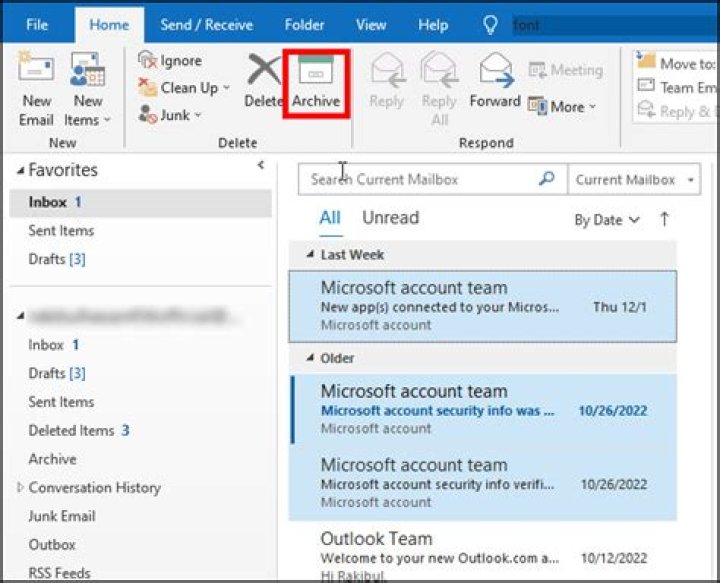Collapse the Older group
This screenshot has height=583, width=720.
click(310, 357)
